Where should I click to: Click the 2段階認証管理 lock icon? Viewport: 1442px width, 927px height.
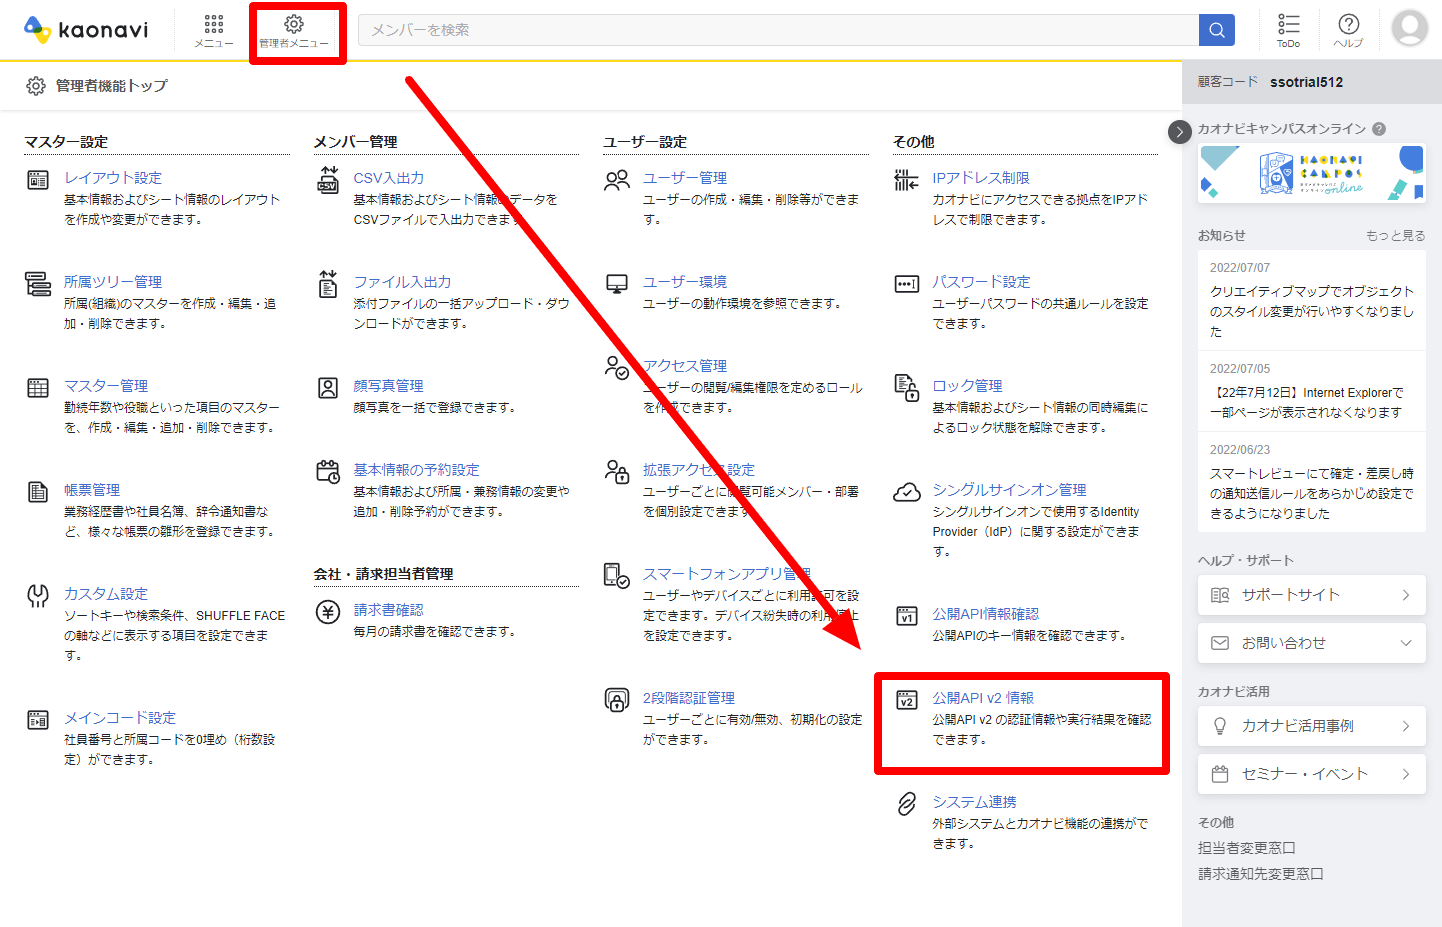click(617, 700)
